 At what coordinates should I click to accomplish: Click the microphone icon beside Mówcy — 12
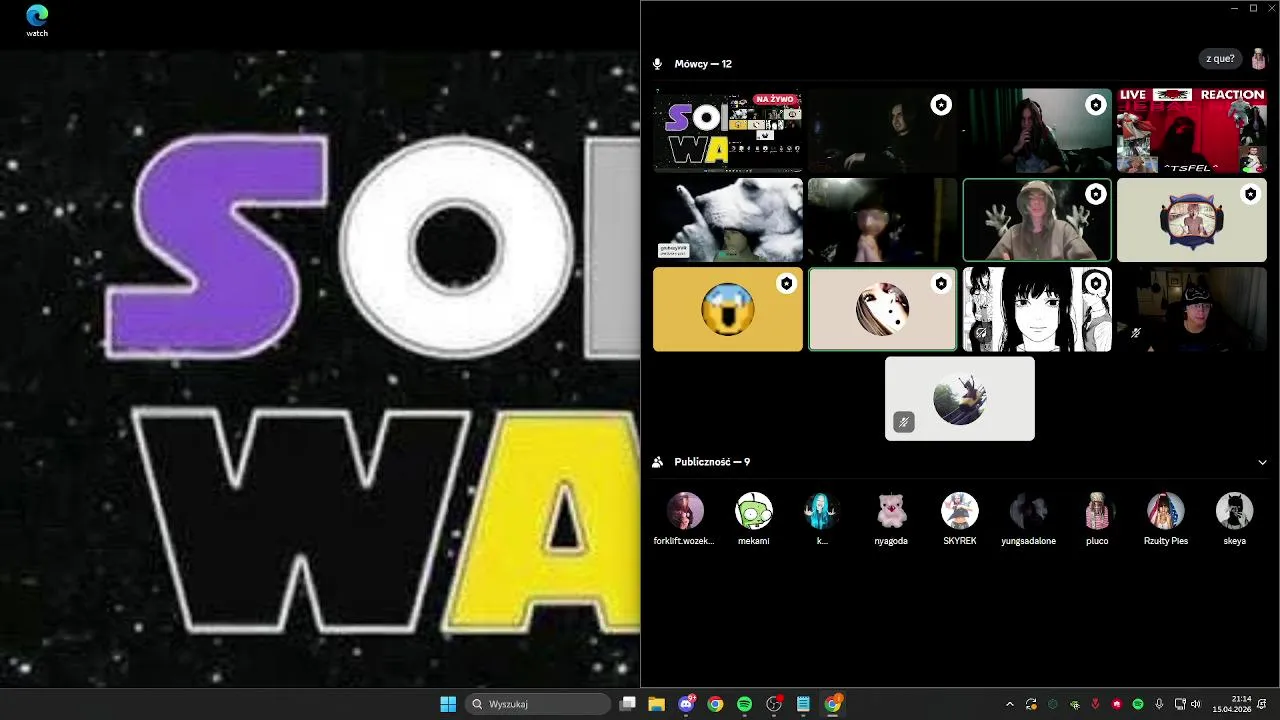click(x=657, y=64)
